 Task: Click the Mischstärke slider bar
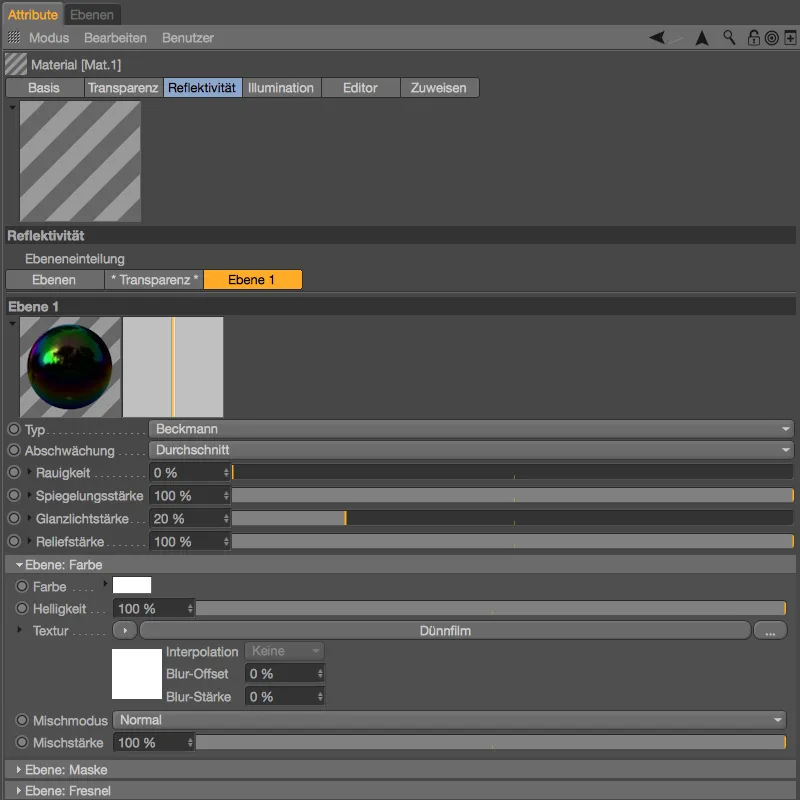(491, 742)
